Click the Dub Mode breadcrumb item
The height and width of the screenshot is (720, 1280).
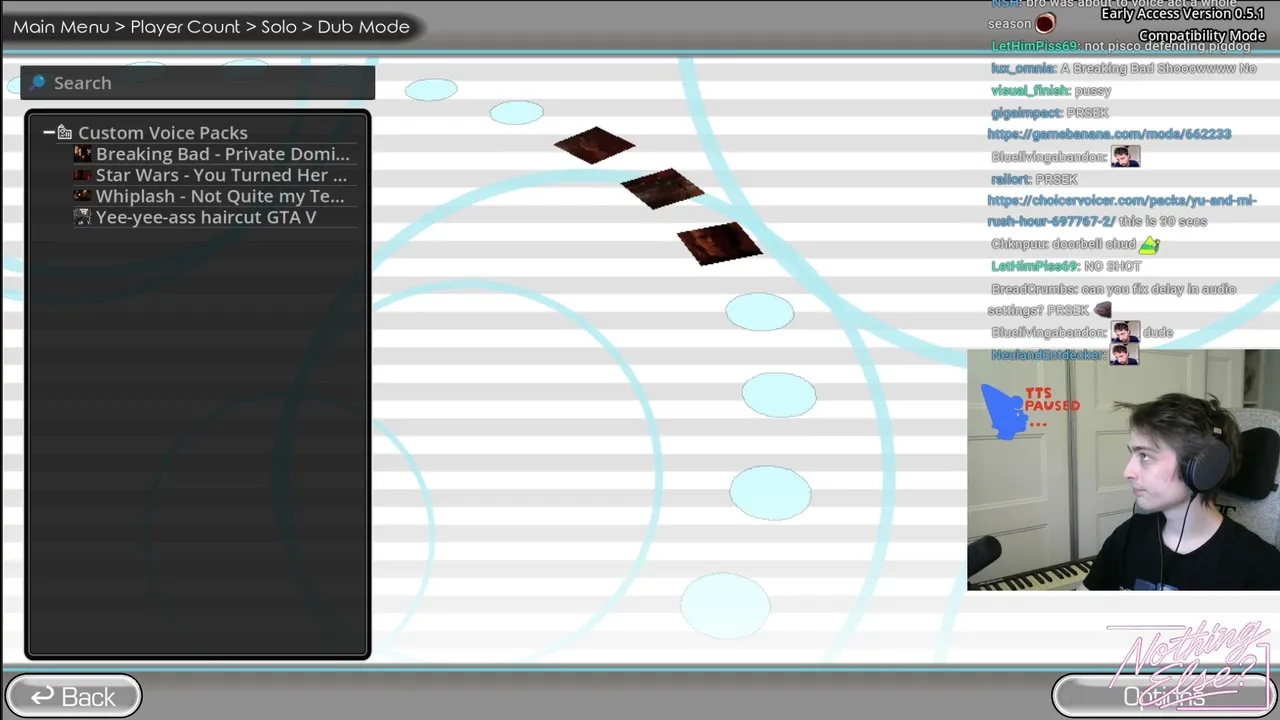tap(363, 27)
